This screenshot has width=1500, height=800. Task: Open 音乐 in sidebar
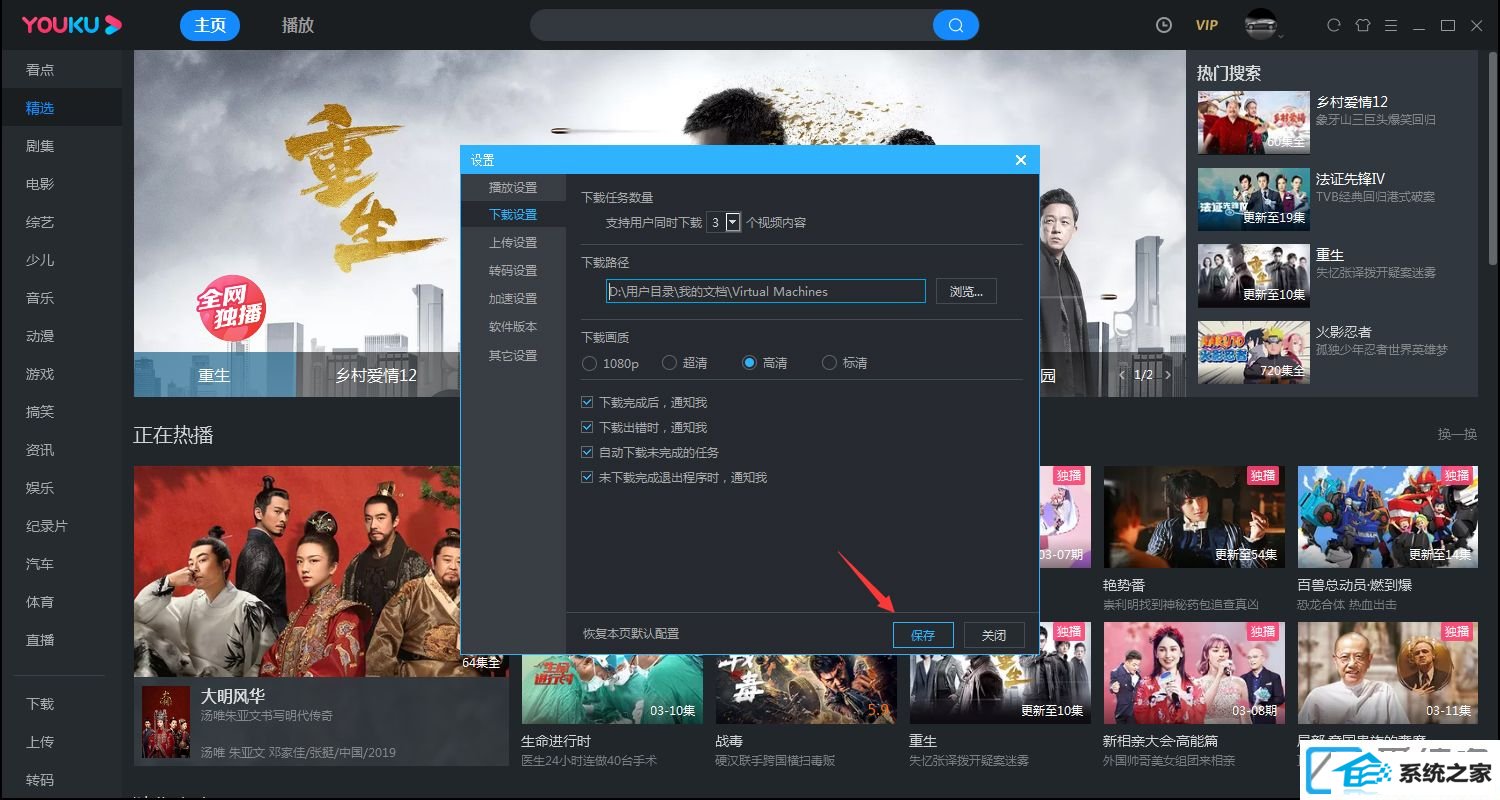click(40, 298)
